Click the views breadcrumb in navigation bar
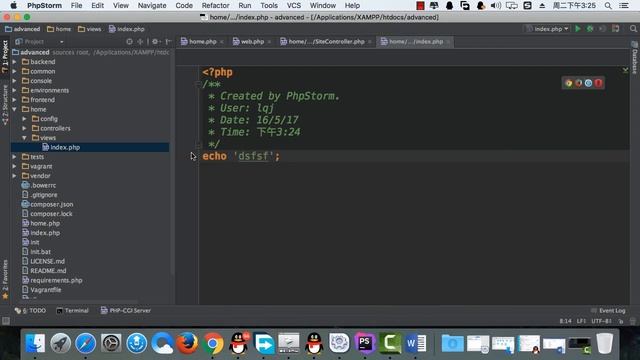Viewport: 640px width, 360px height. [89, 29]
